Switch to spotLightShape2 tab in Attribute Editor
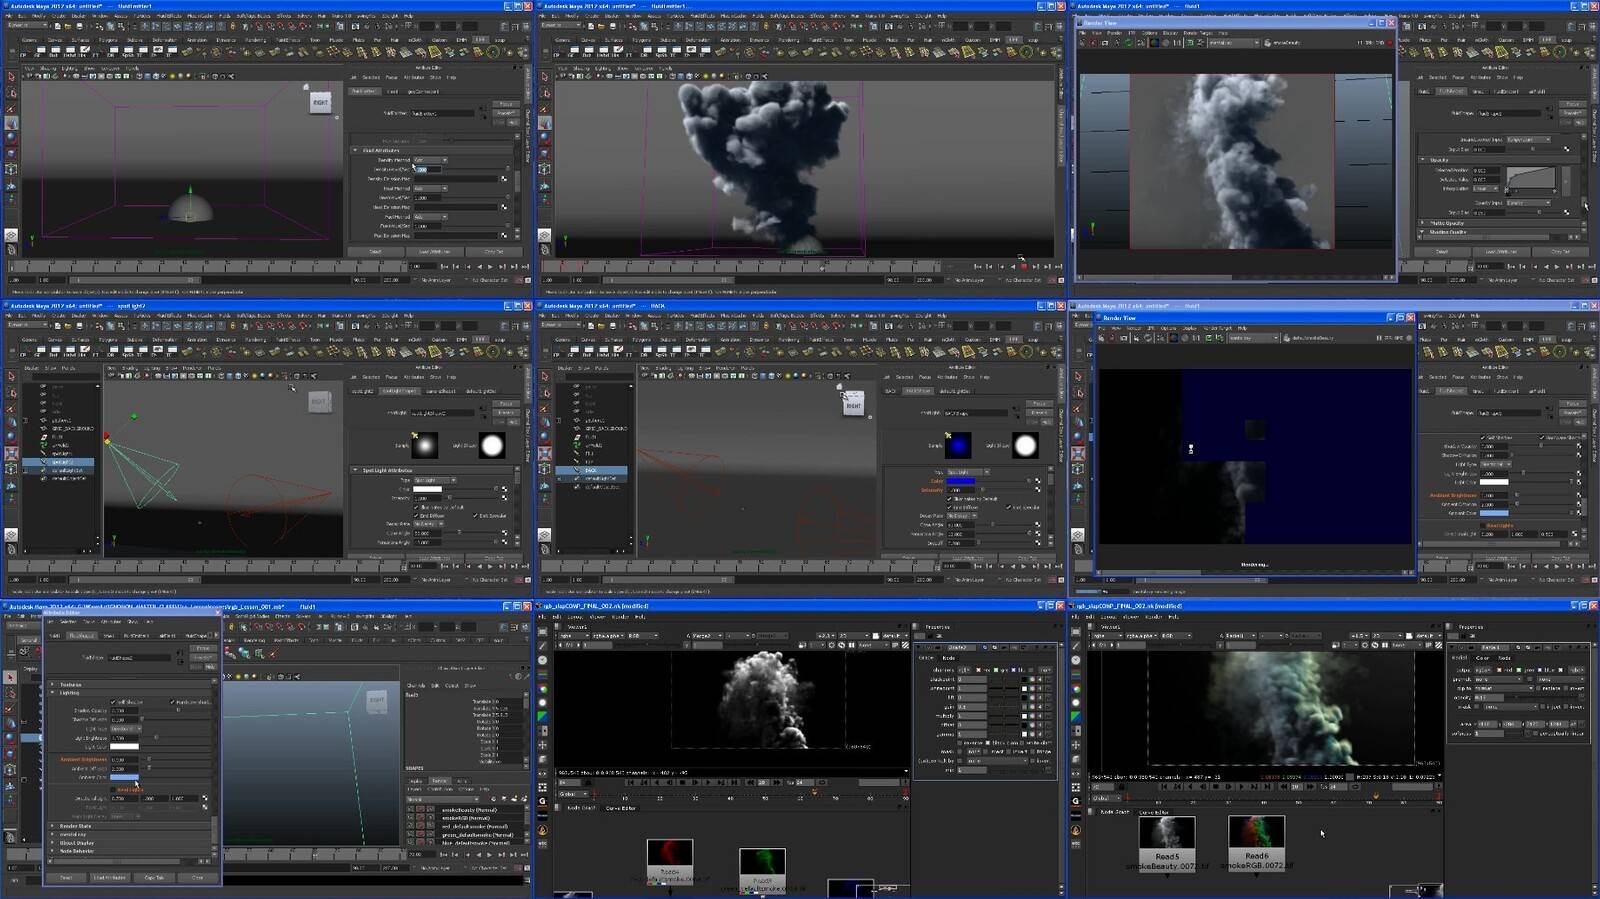 (399, 391)
